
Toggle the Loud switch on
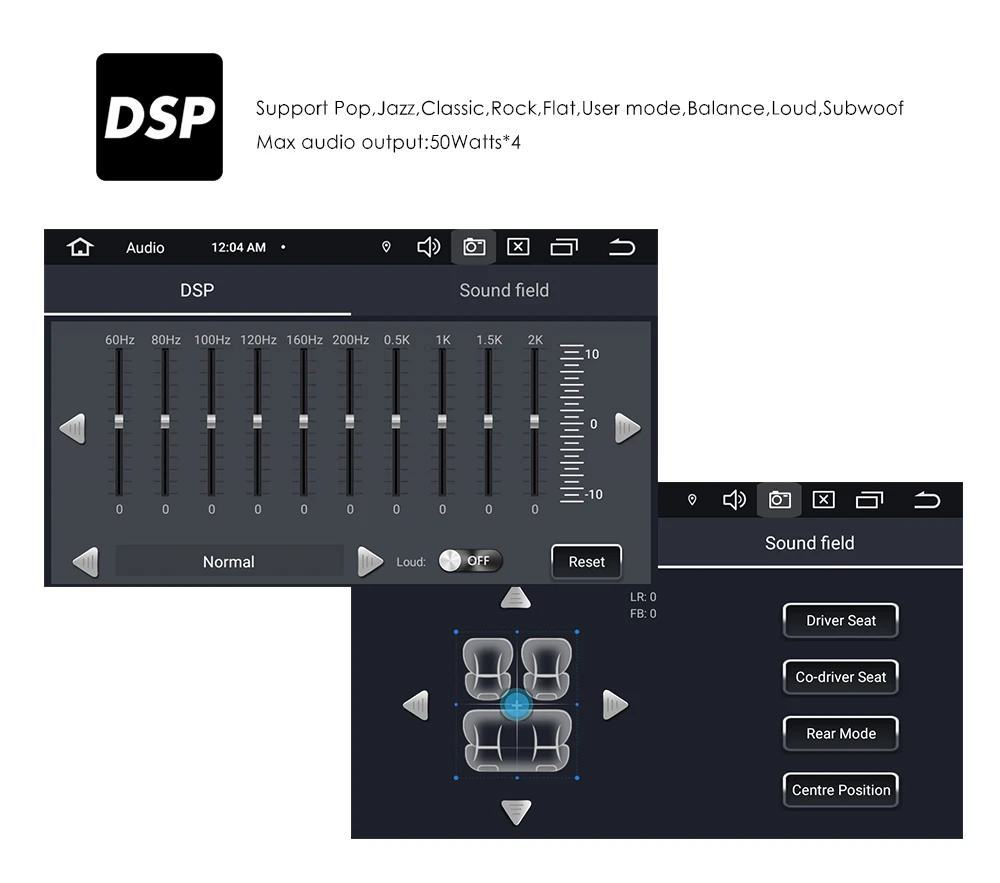click(470, 561)
